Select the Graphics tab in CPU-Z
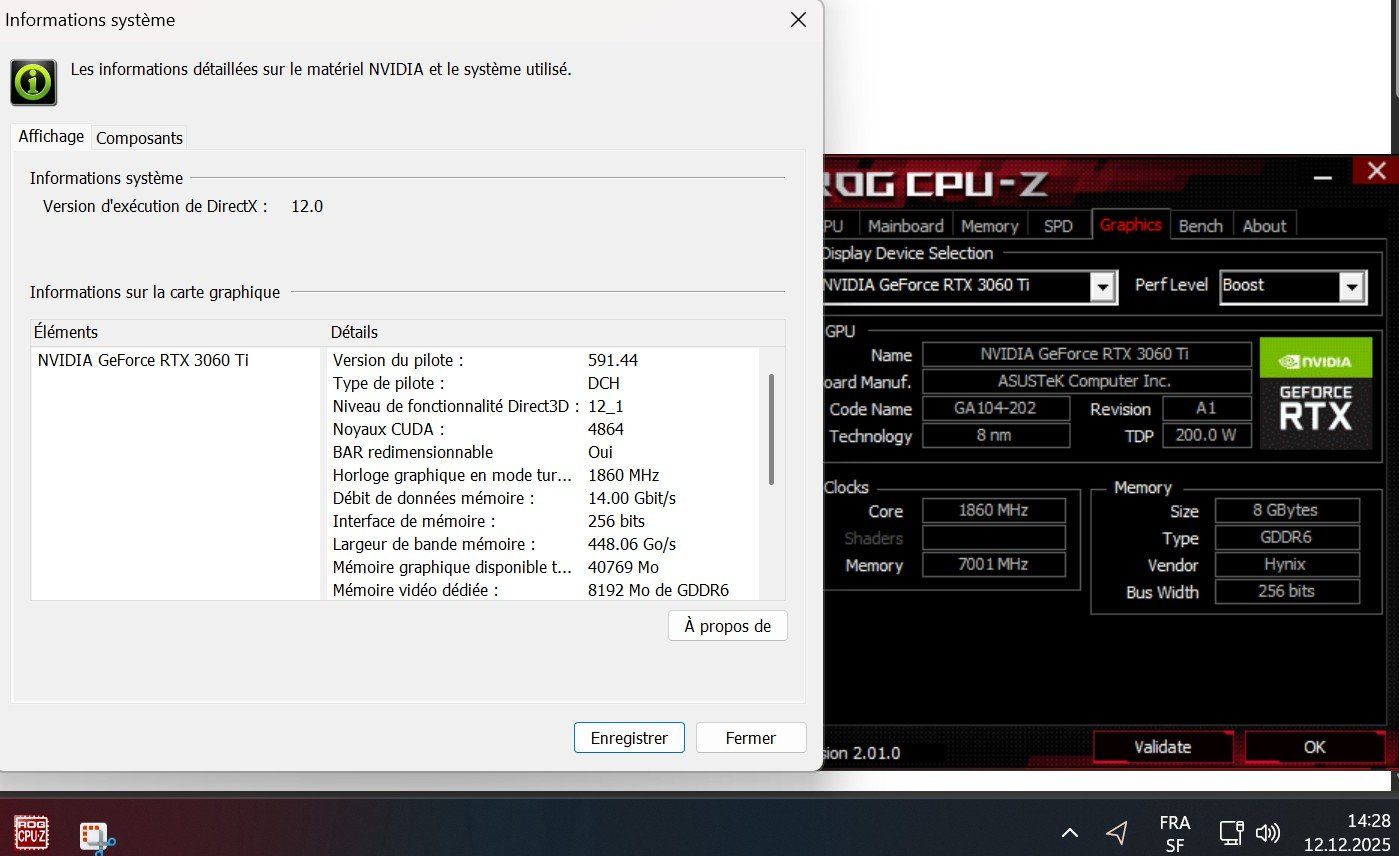This screenshot has width=1399, height=856. [x=1131, y=224]
